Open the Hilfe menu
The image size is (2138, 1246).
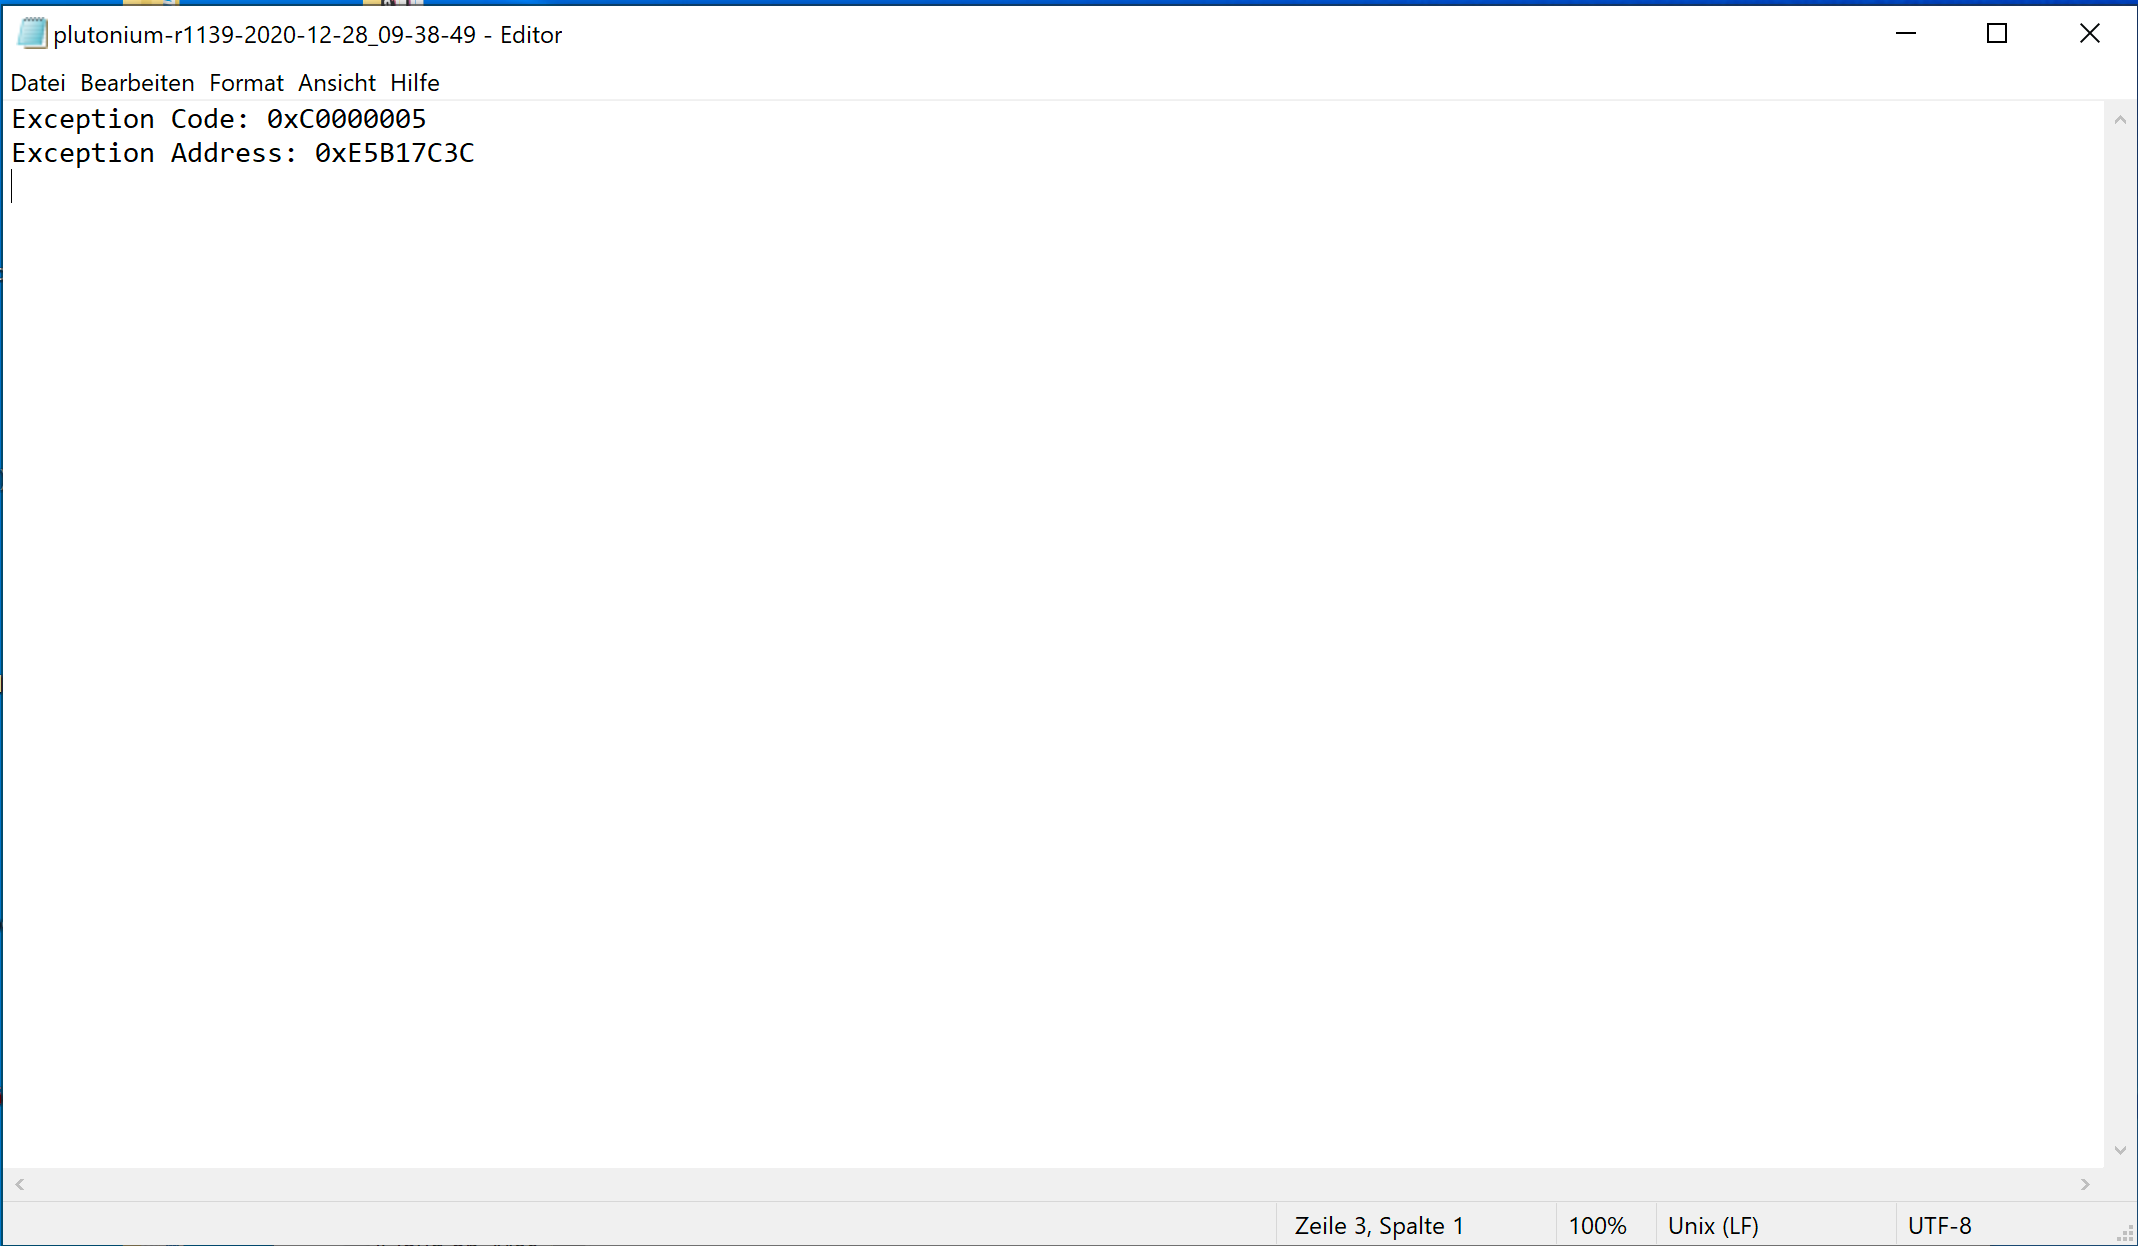click(x=415, y=83)
